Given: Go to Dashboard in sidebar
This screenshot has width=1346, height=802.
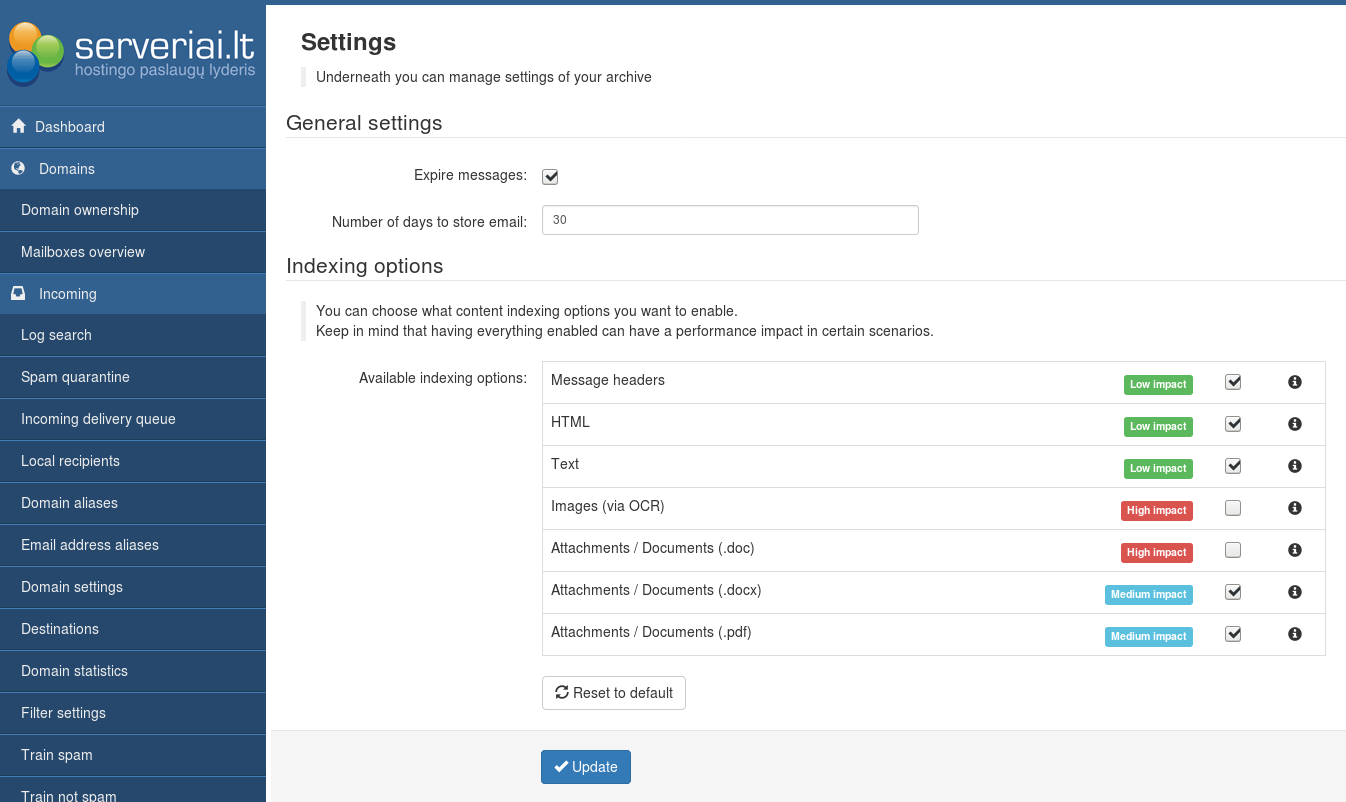Looking at the screenshot, I should point(69,127).
